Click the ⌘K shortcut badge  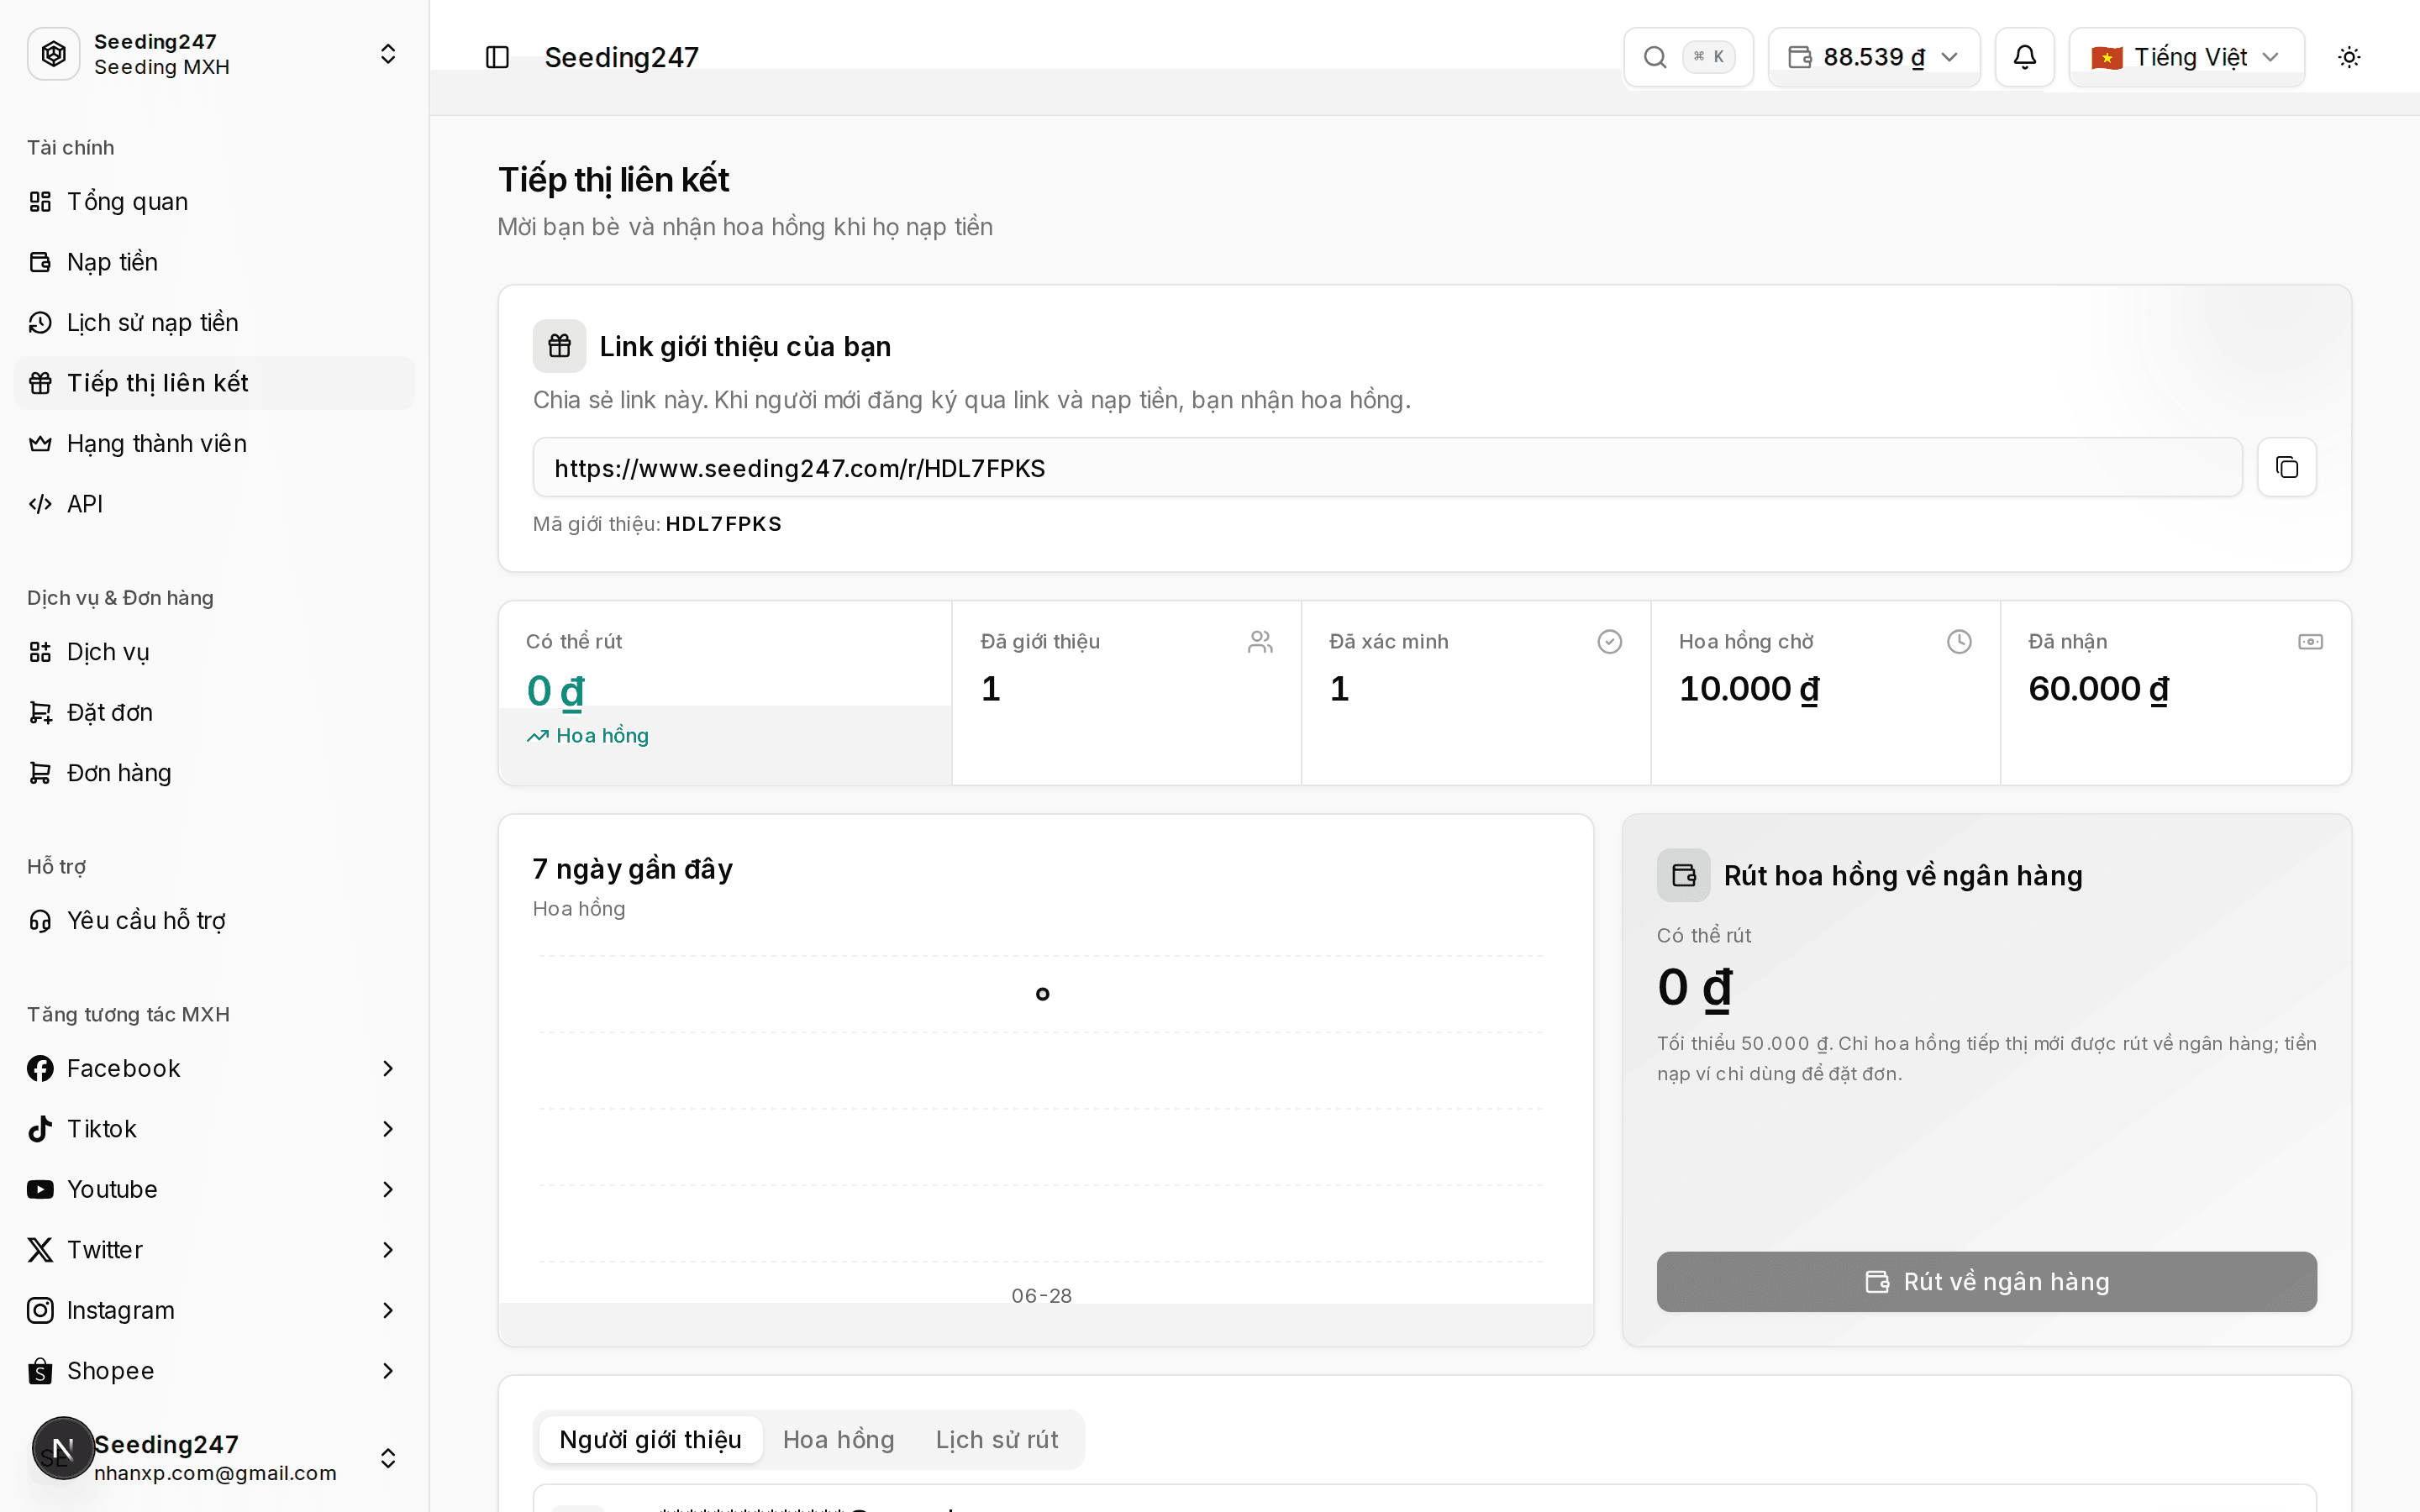[1708, 57]
